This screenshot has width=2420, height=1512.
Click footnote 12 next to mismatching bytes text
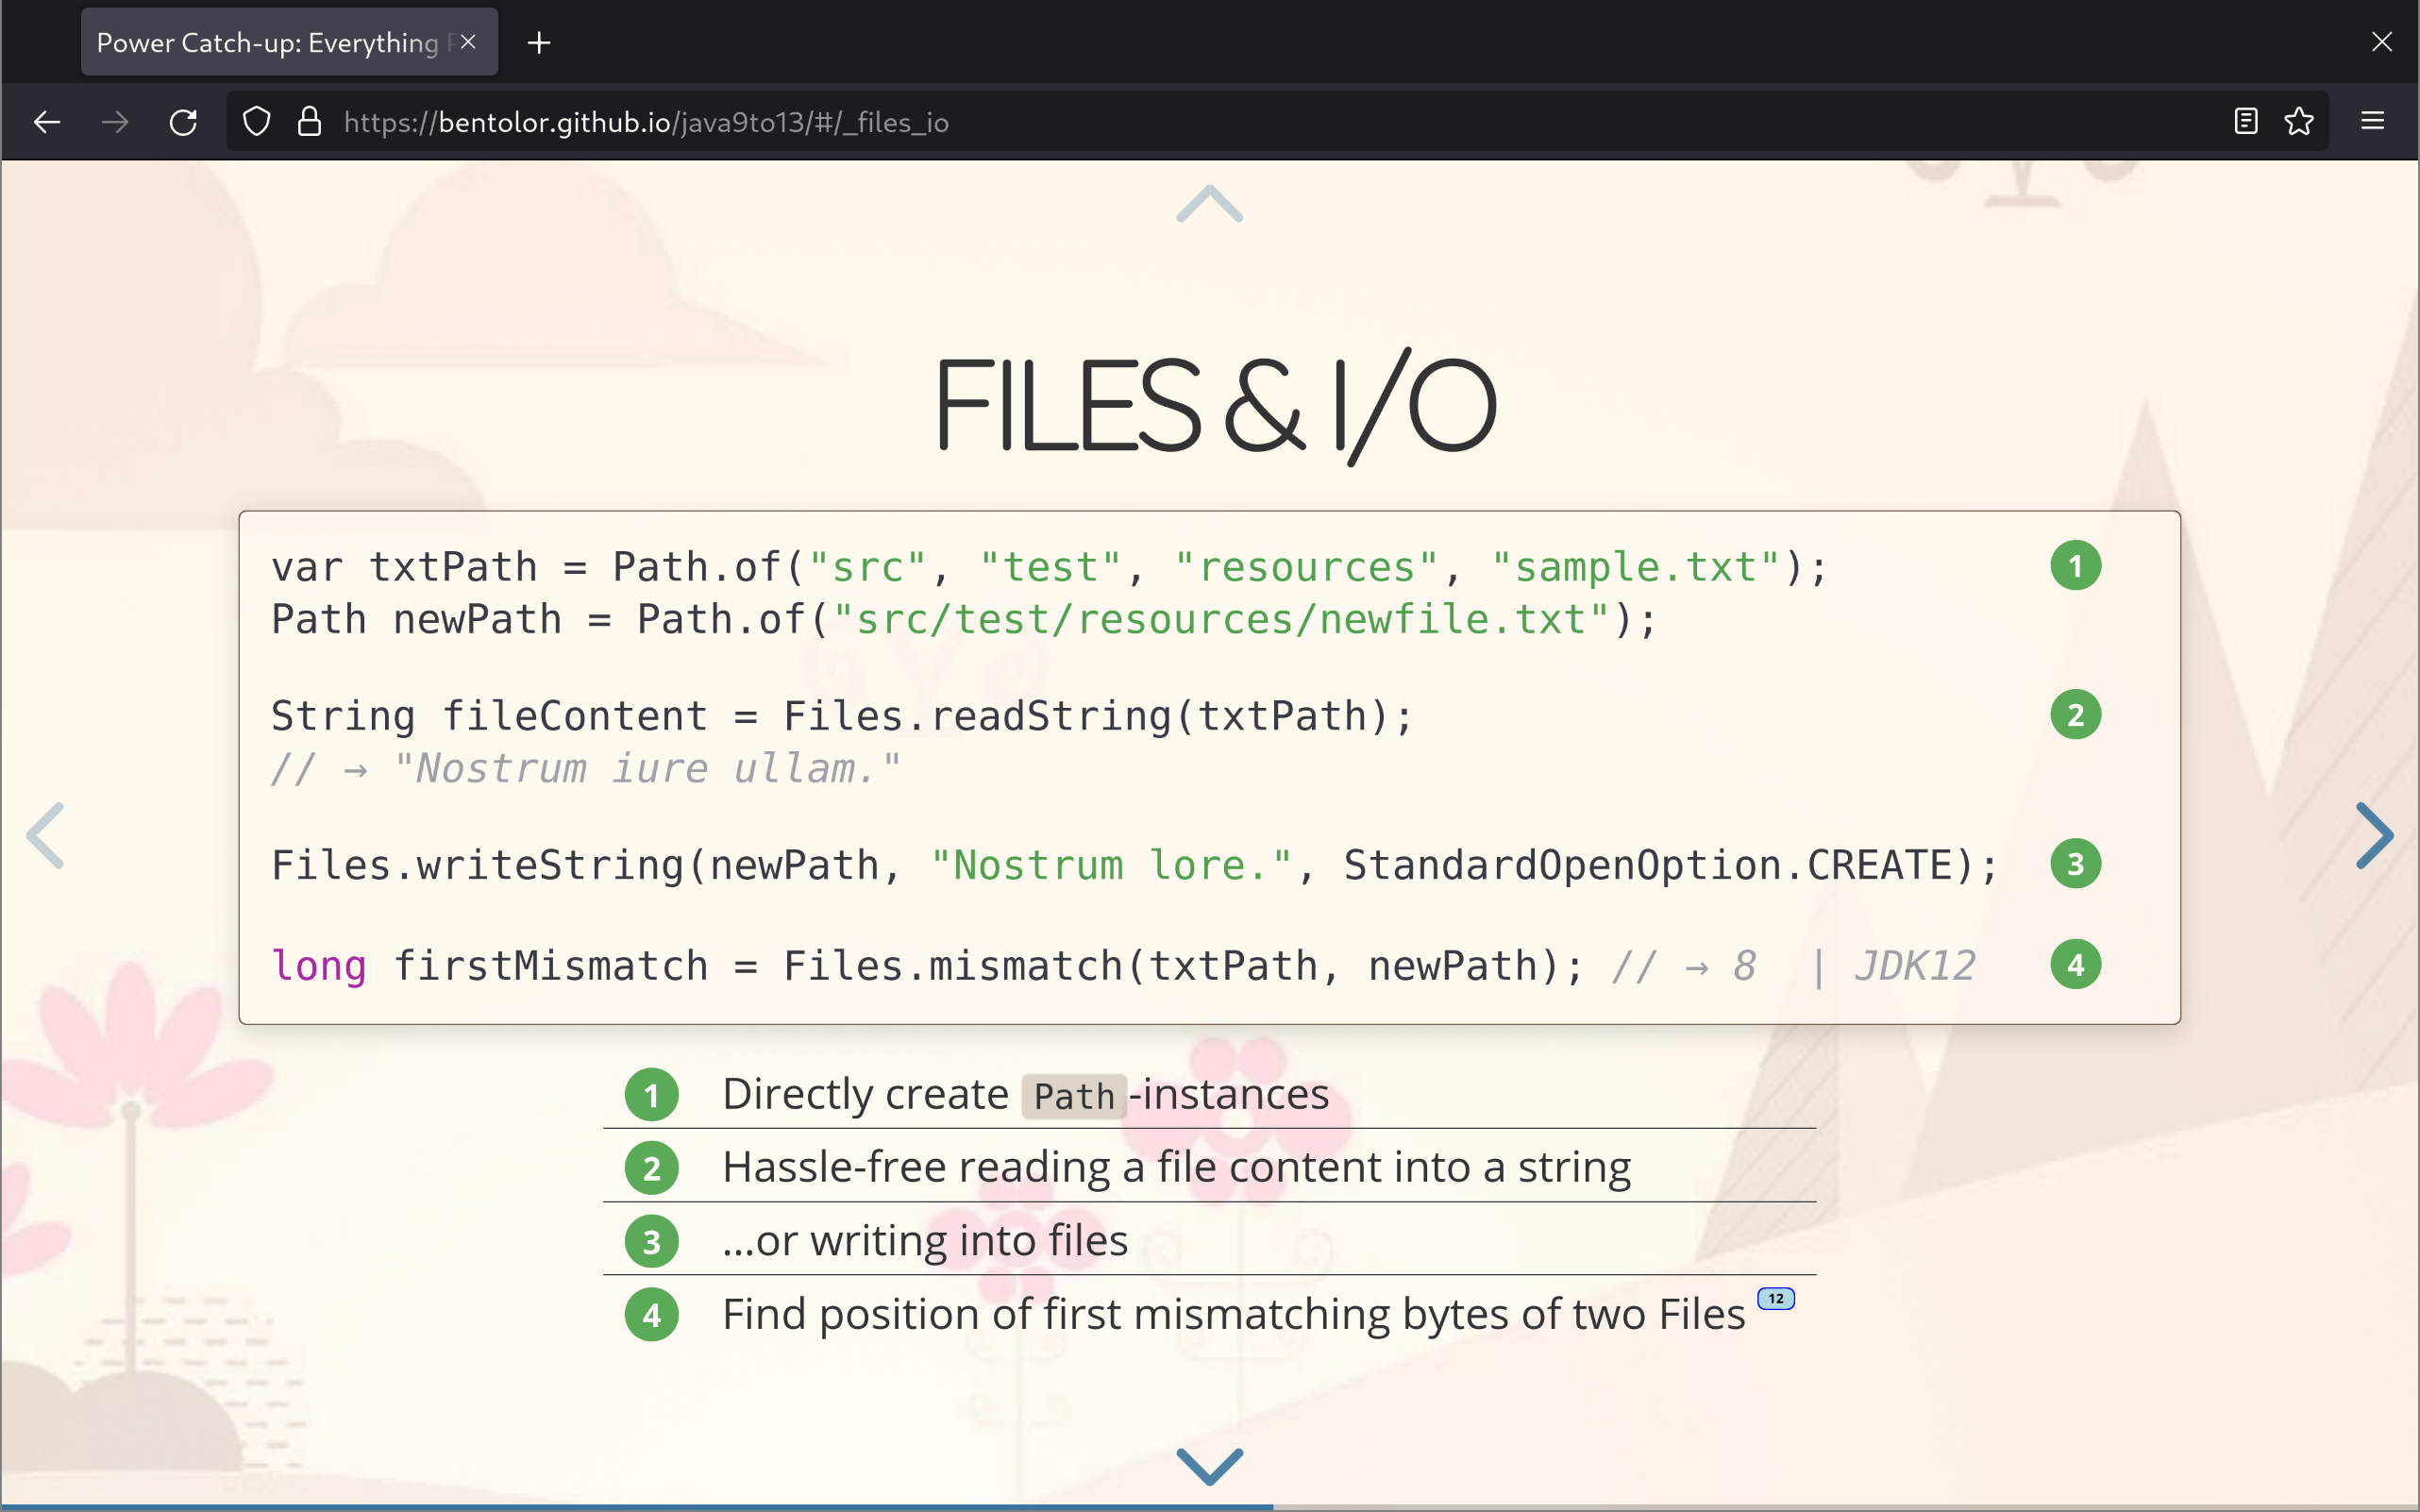point(1775,1298)
